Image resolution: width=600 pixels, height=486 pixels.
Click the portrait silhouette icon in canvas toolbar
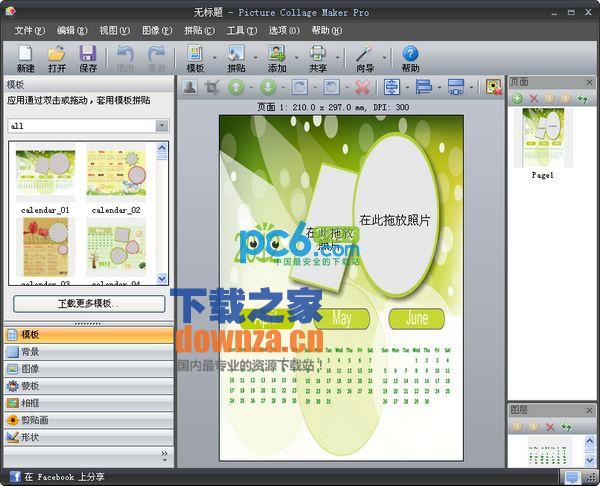[x=190, y=87]
